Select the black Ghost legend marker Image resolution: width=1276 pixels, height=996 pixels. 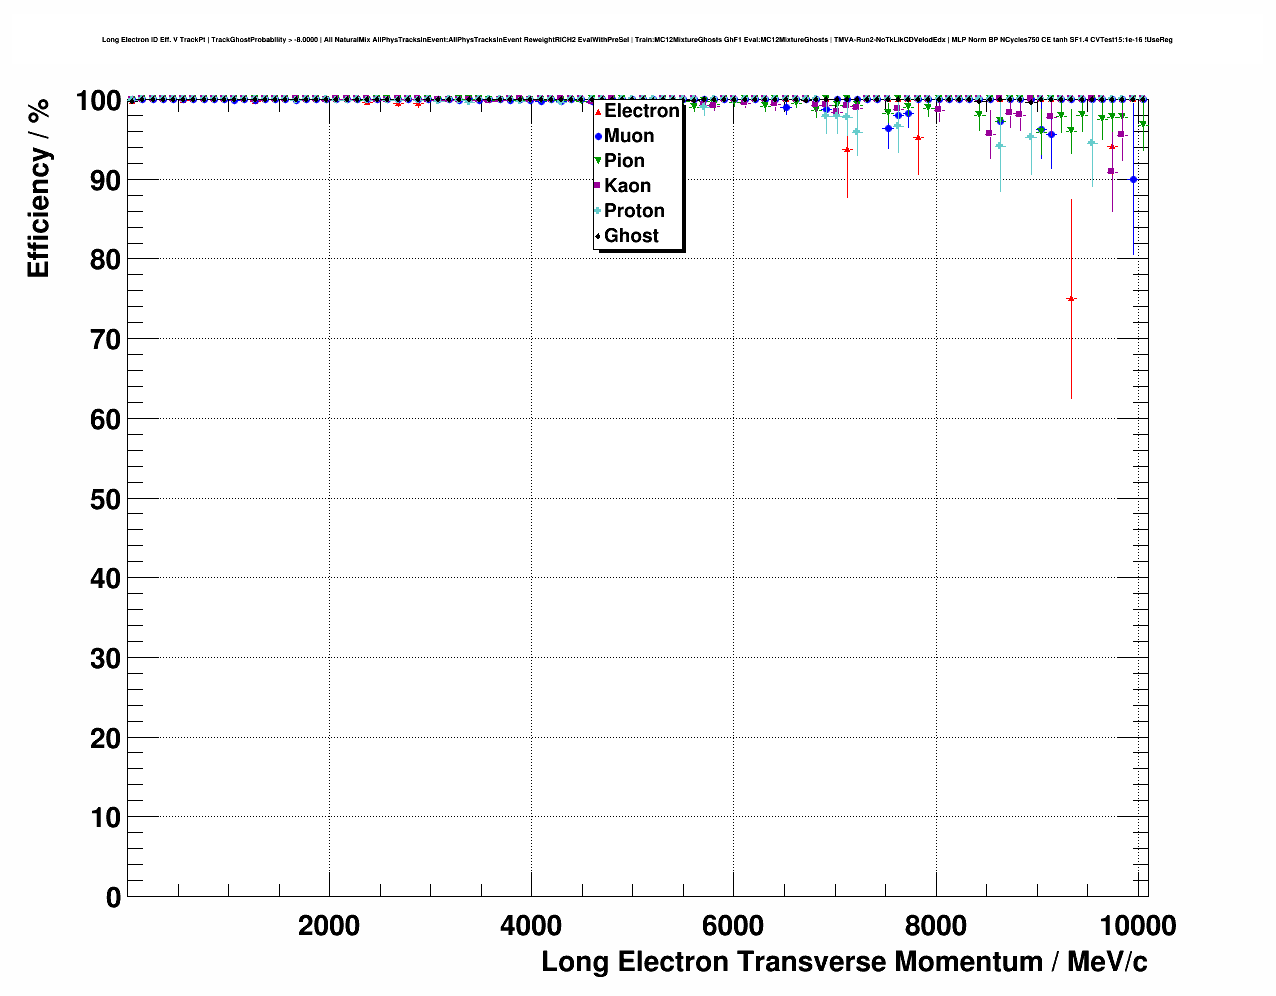coord(598,236)
